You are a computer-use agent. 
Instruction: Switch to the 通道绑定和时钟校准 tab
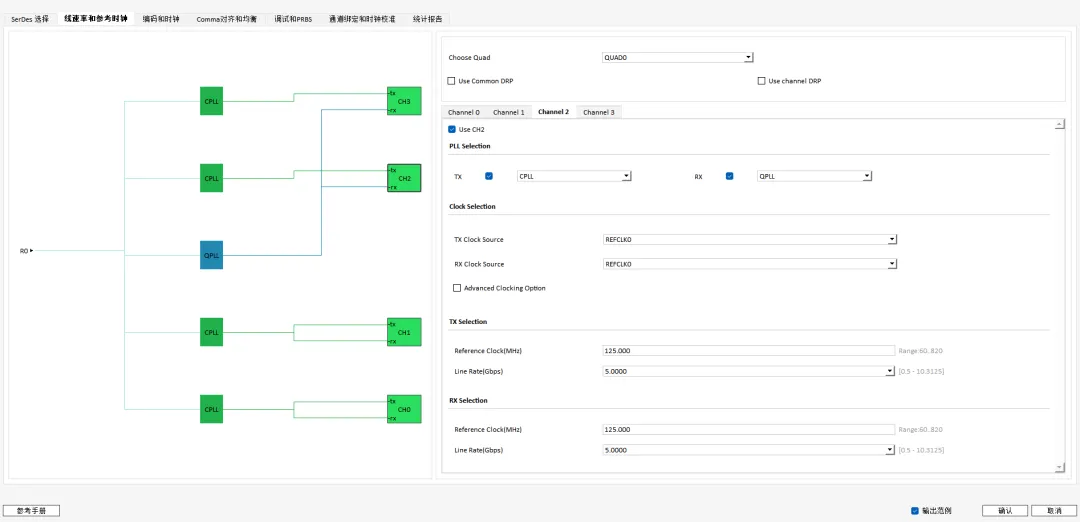click(x=362, y=19)
